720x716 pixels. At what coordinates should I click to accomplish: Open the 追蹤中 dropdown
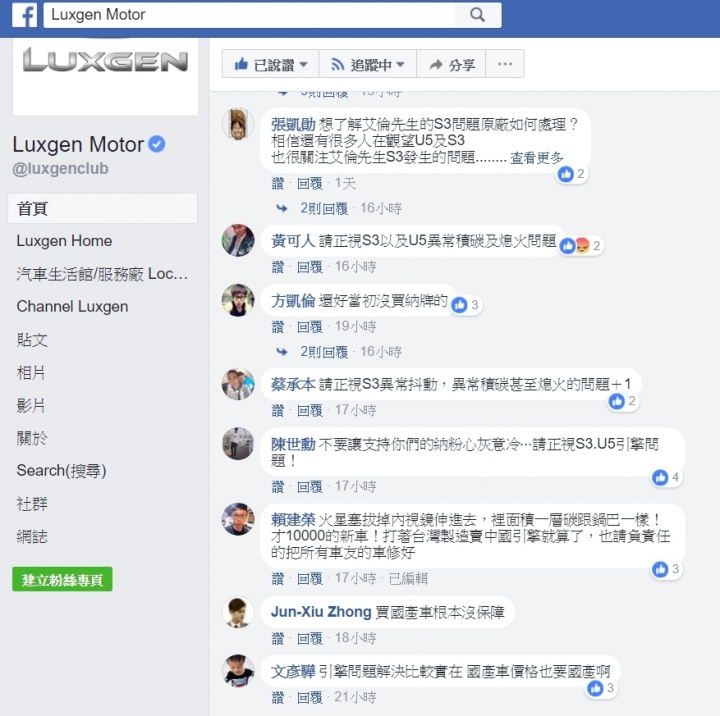(x=368, y=64)
